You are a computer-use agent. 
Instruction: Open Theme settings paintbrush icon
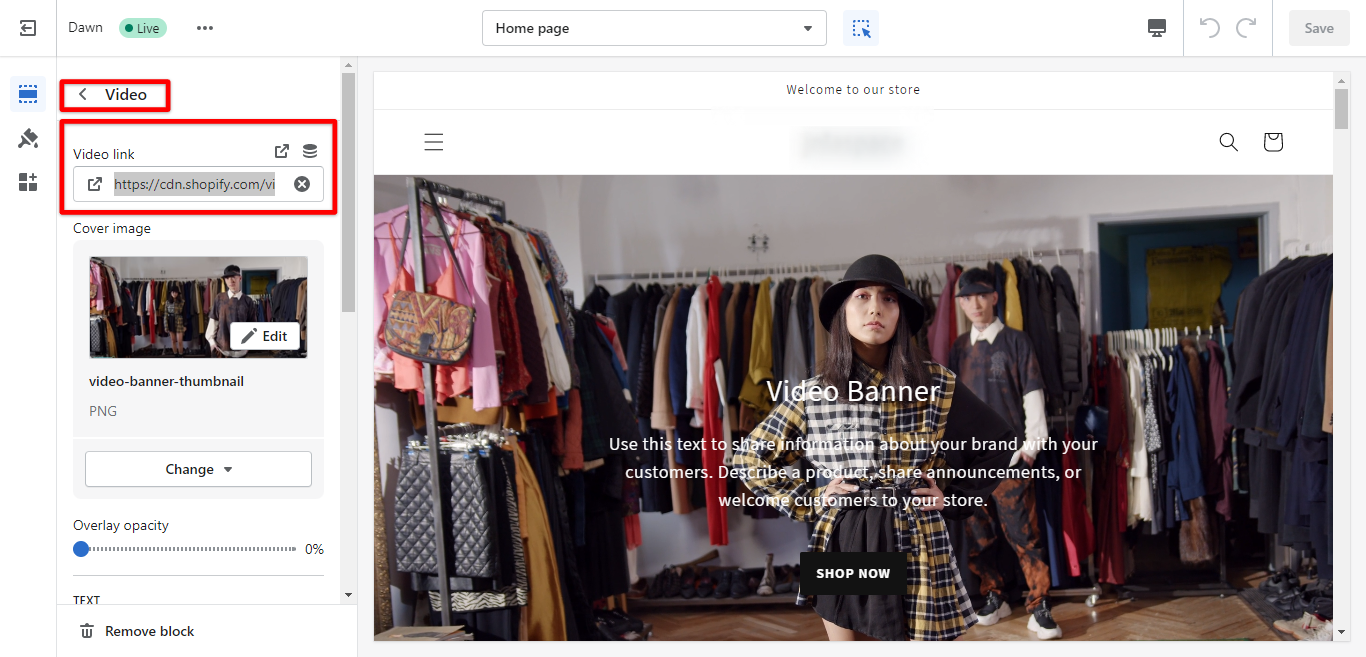pos(28,139)
